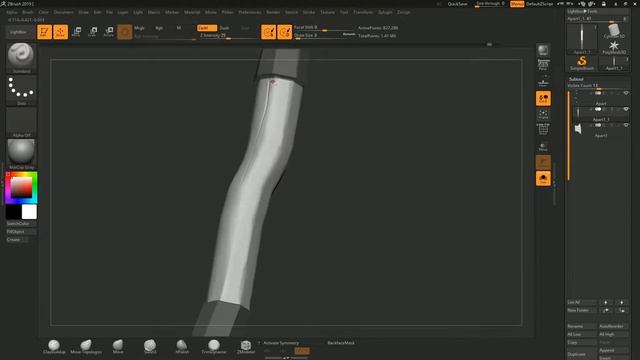
Task: Click the Rename subtool button
Action: (x=582, y=327)
